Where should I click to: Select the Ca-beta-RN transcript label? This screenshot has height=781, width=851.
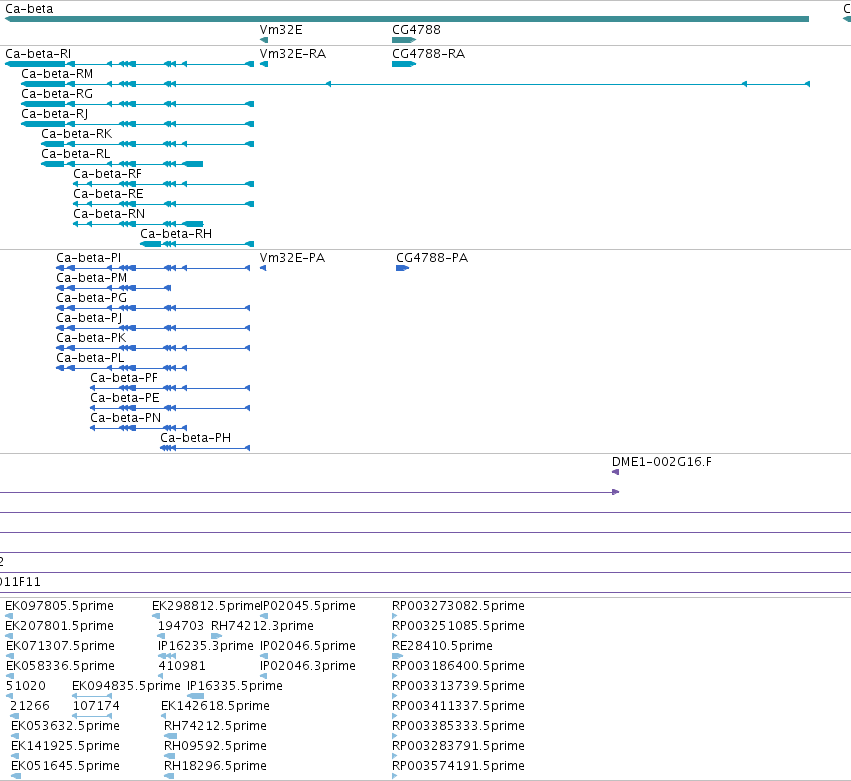pyautogui.click(x=109, y=214)
